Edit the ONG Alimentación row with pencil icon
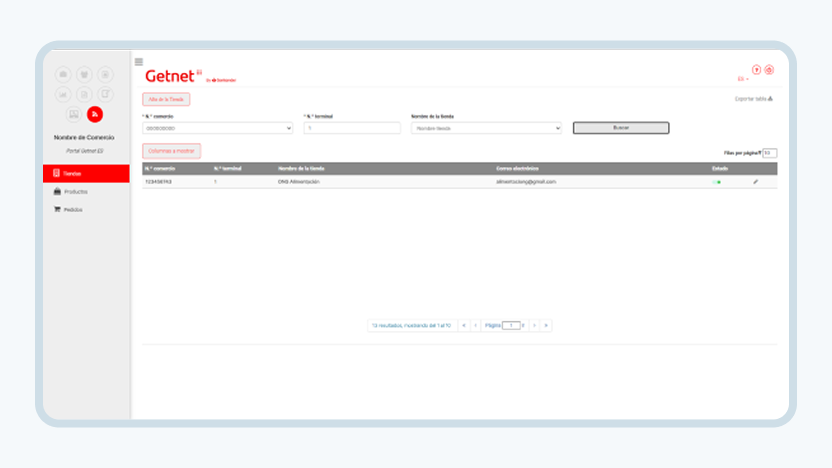 point(756,182)
